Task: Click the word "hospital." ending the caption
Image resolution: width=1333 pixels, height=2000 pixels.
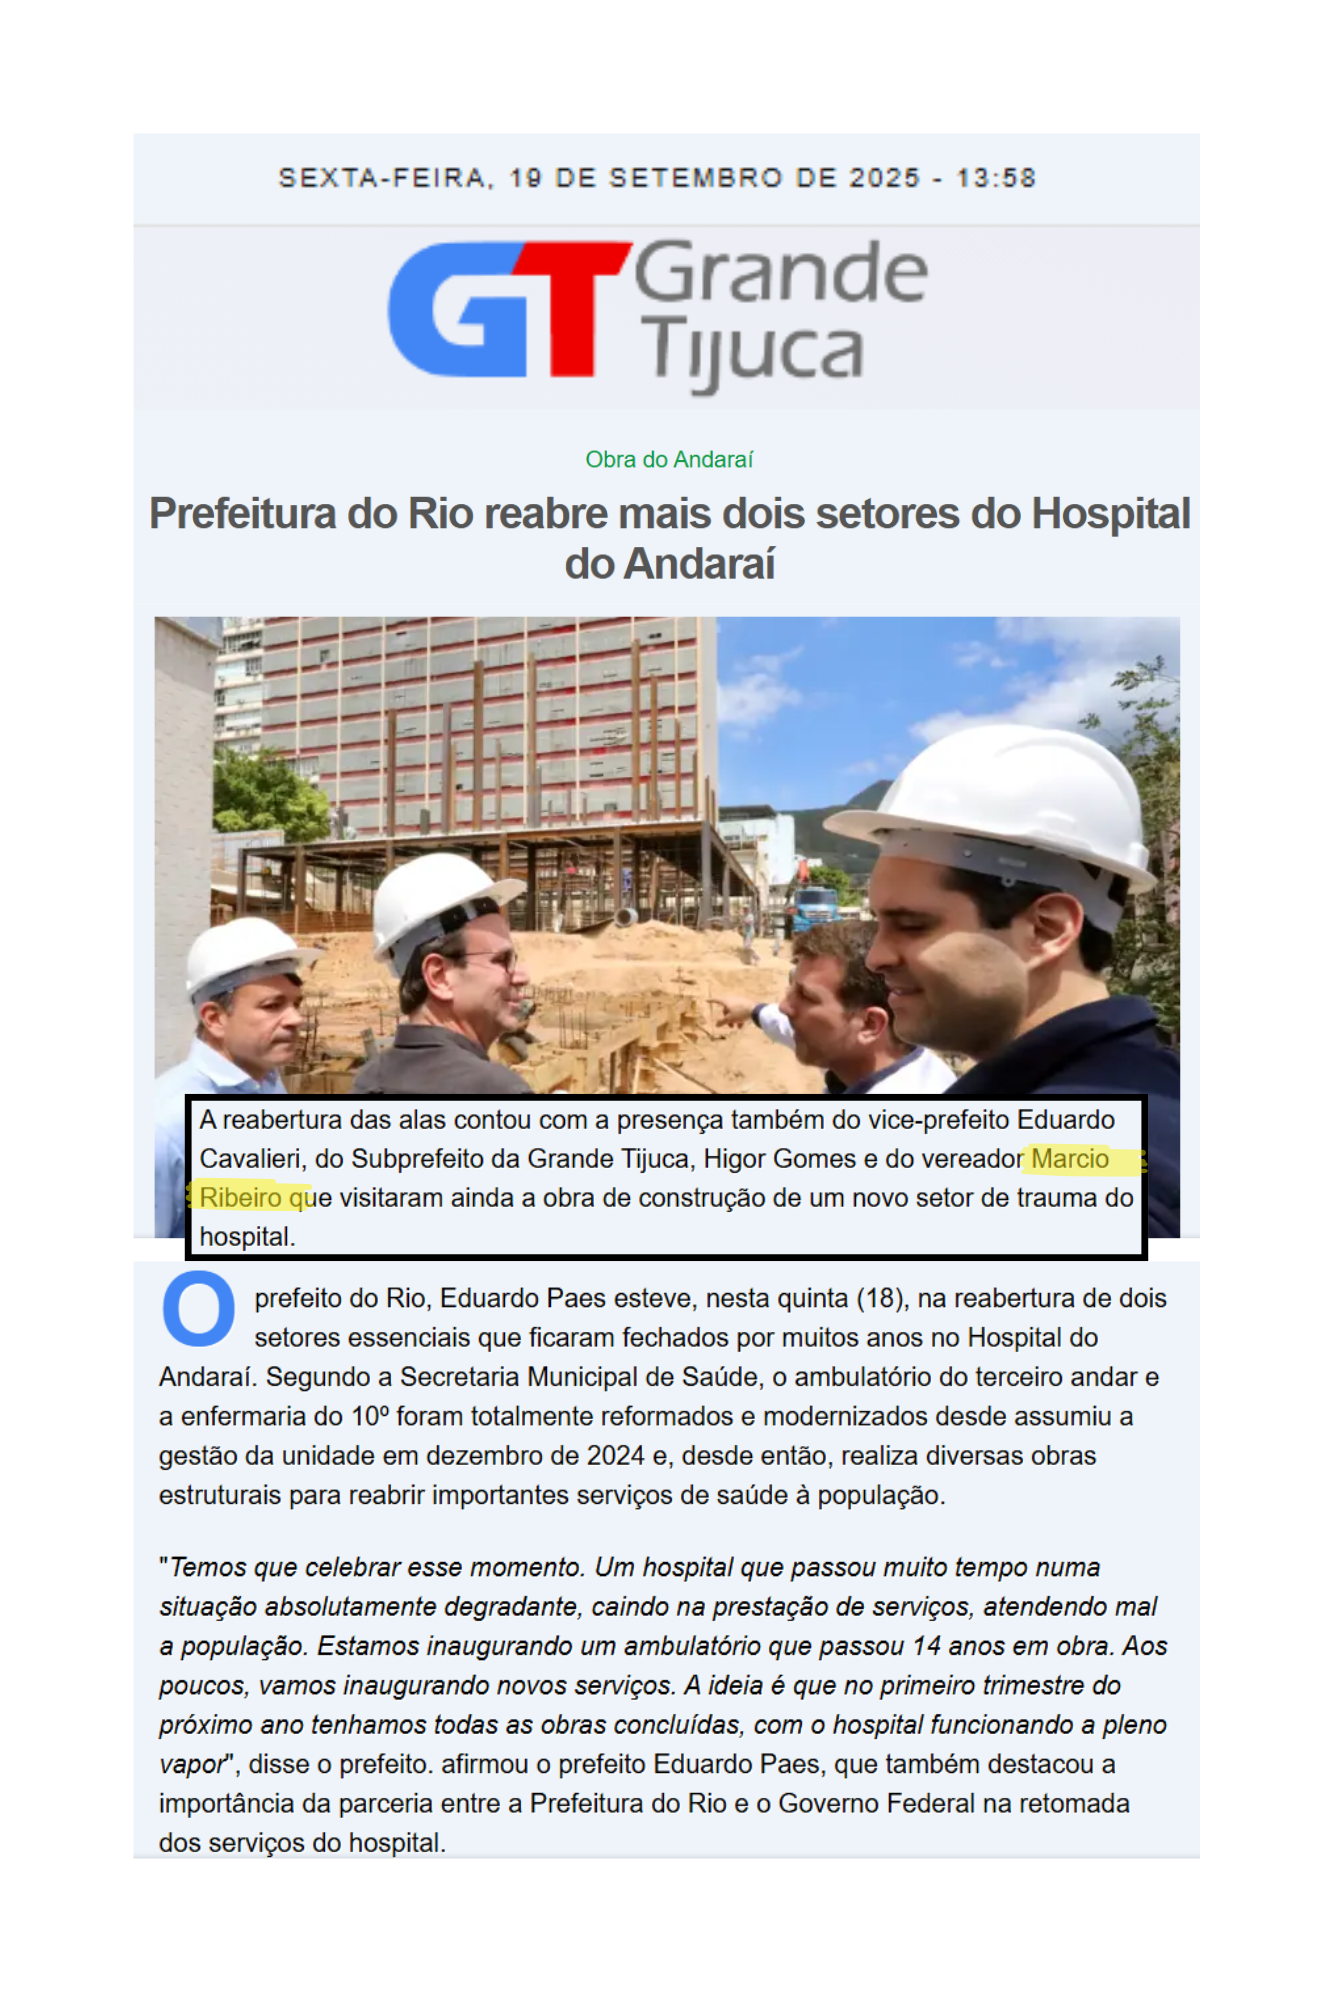Action: point(247,1237)
